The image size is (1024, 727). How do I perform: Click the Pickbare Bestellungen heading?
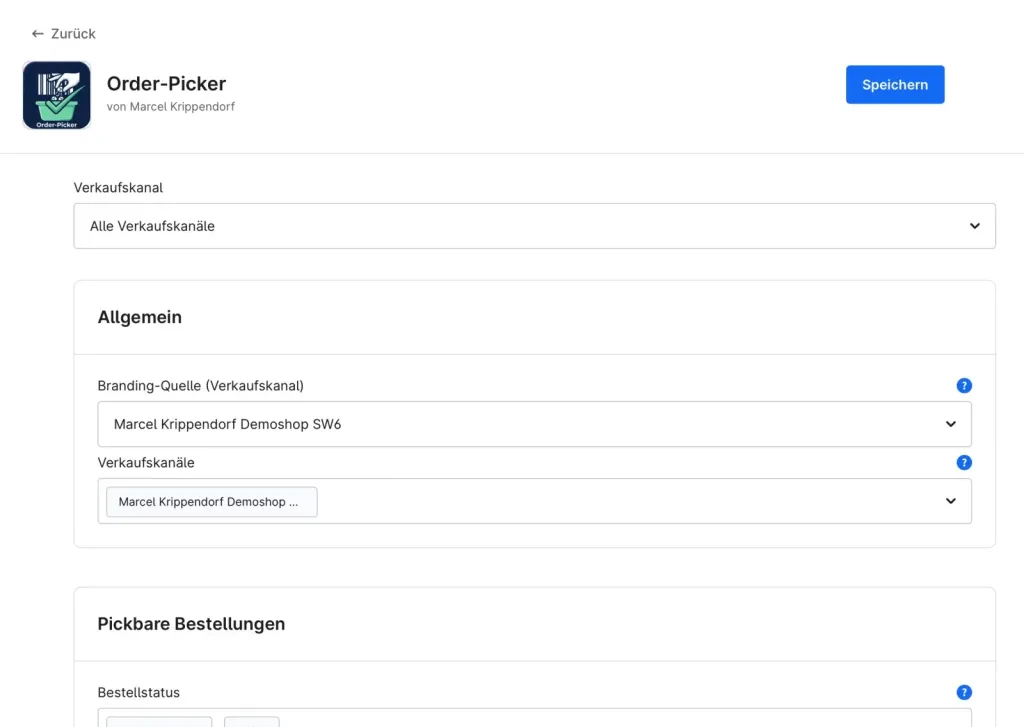pos(191,624)
